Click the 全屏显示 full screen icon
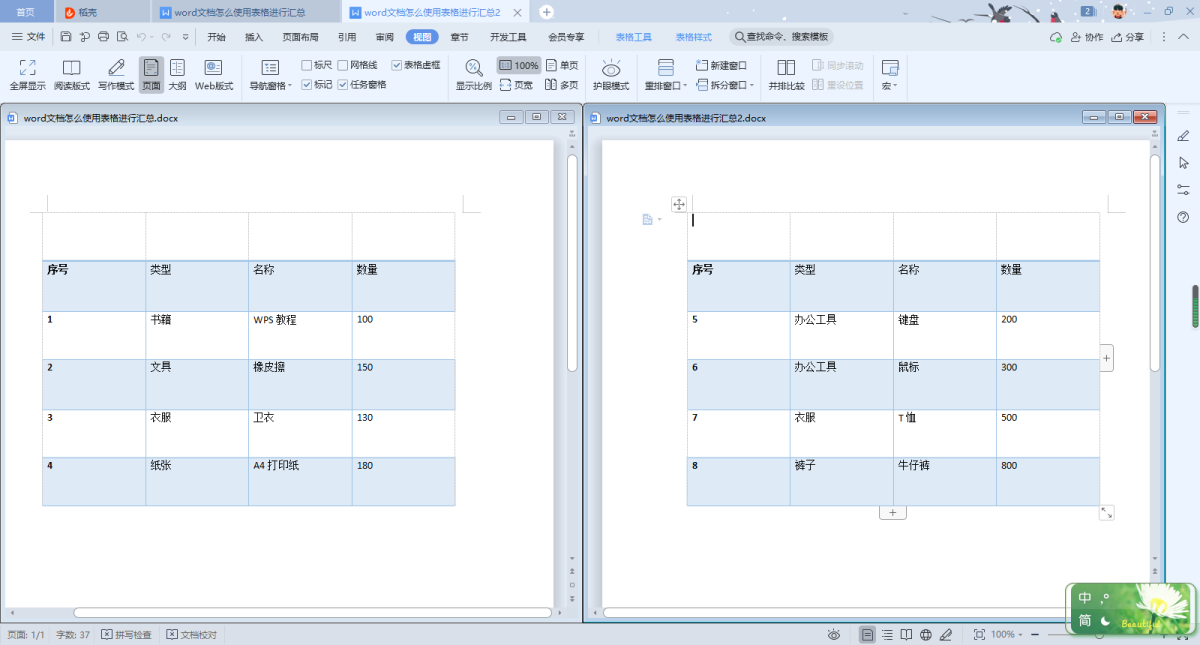Image resolution: width=1200 pixels, height=645 pixels. click(27, 68)
